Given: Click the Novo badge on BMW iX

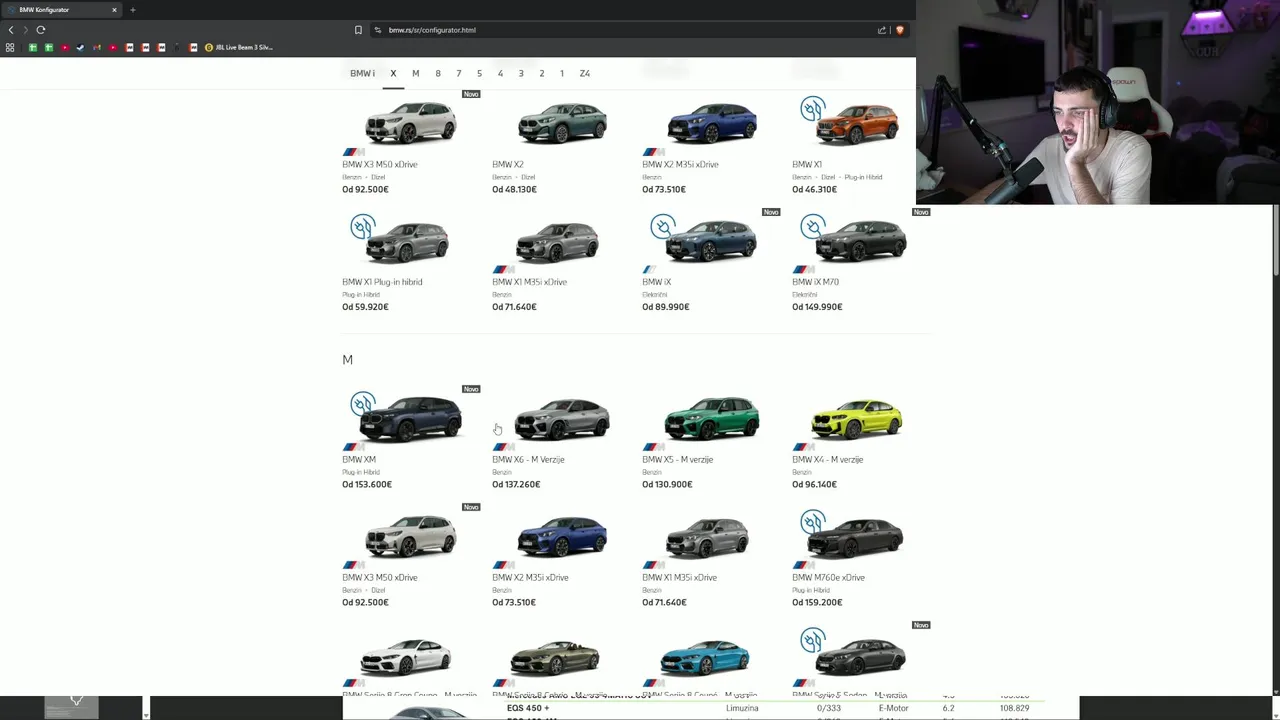Looking at the screenshot, I should 771,212.
